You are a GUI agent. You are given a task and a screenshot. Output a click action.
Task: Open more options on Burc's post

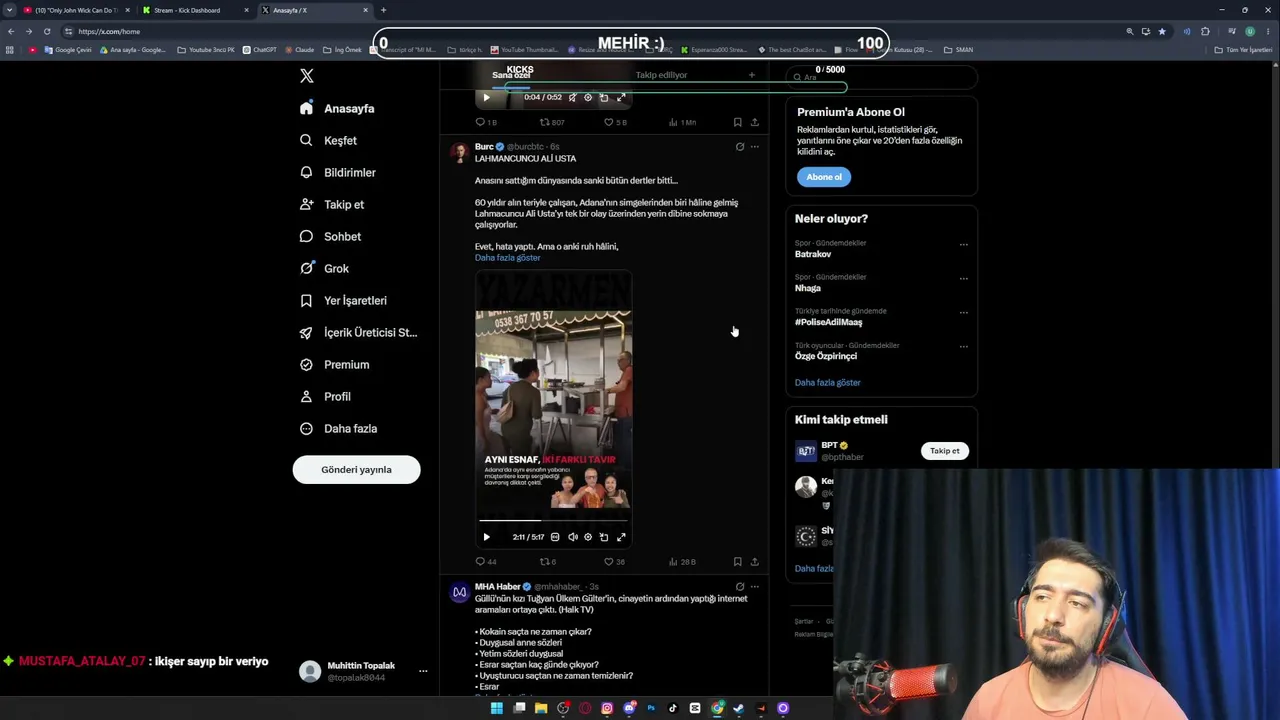coord(755,147)
